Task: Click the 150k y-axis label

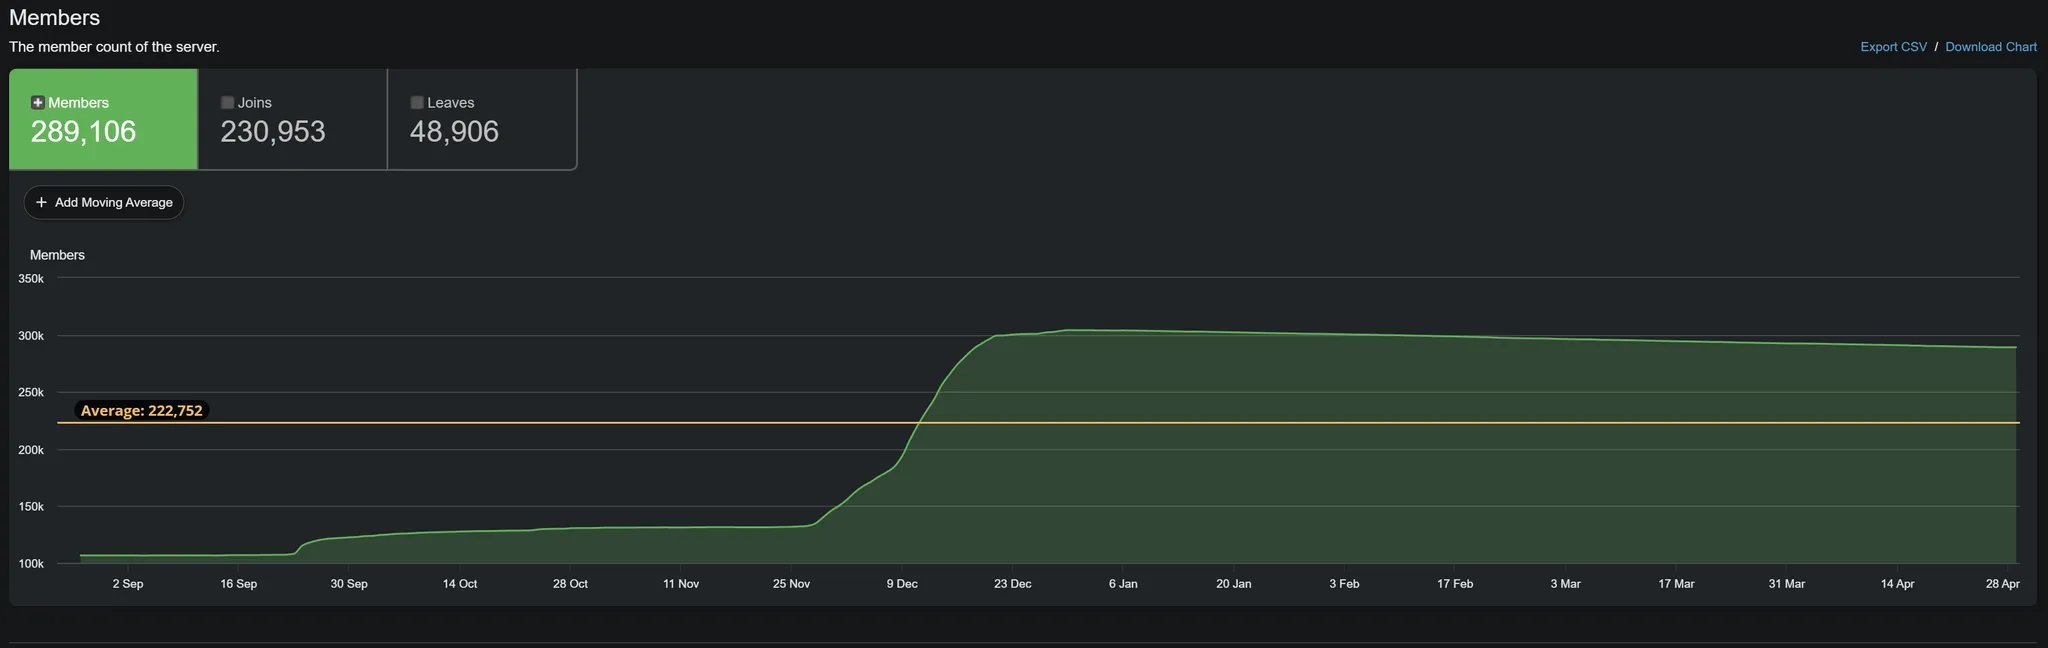Action: point(31,506)
